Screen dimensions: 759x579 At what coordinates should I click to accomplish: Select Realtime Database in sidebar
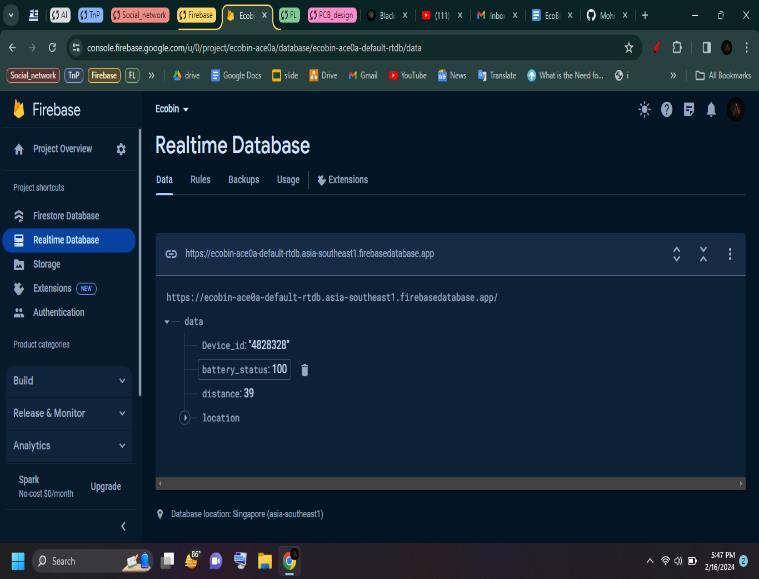69,240
